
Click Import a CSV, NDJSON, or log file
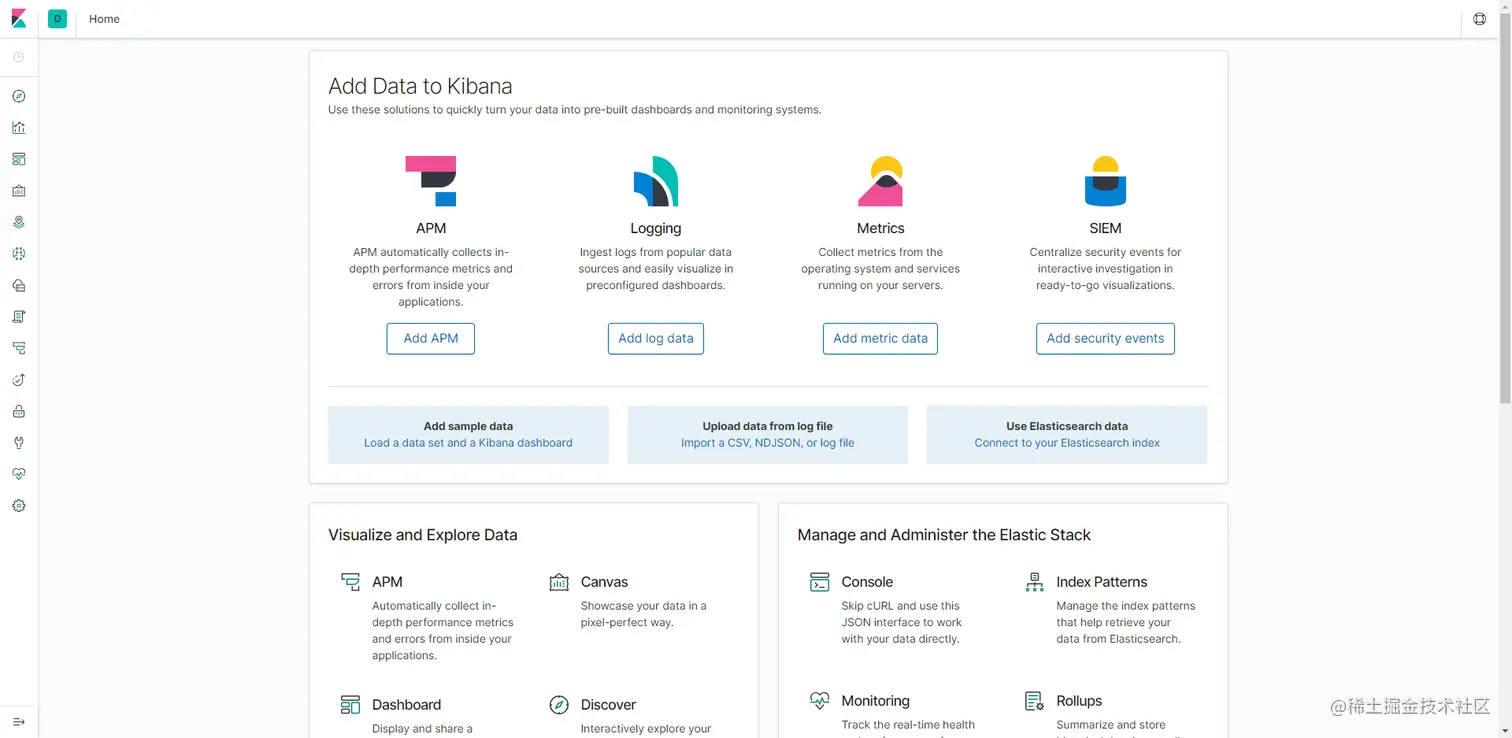767,443
